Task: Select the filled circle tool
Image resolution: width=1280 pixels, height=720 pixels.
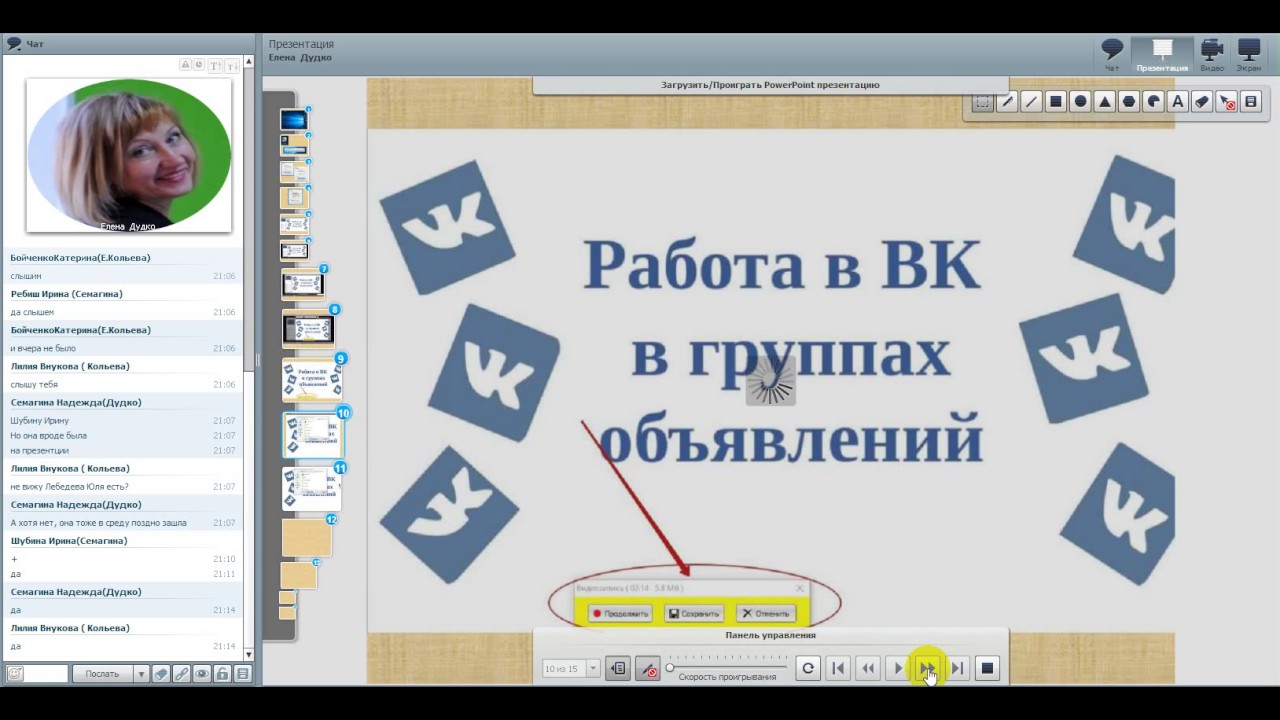Action: tap(1080, 102)
